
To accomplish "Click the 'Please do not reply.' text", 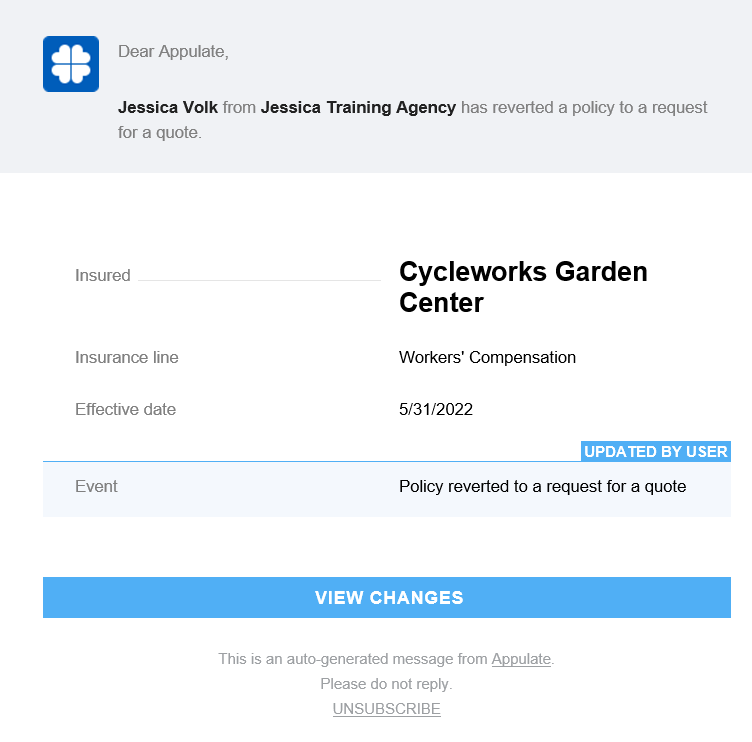I will [386, 684].
